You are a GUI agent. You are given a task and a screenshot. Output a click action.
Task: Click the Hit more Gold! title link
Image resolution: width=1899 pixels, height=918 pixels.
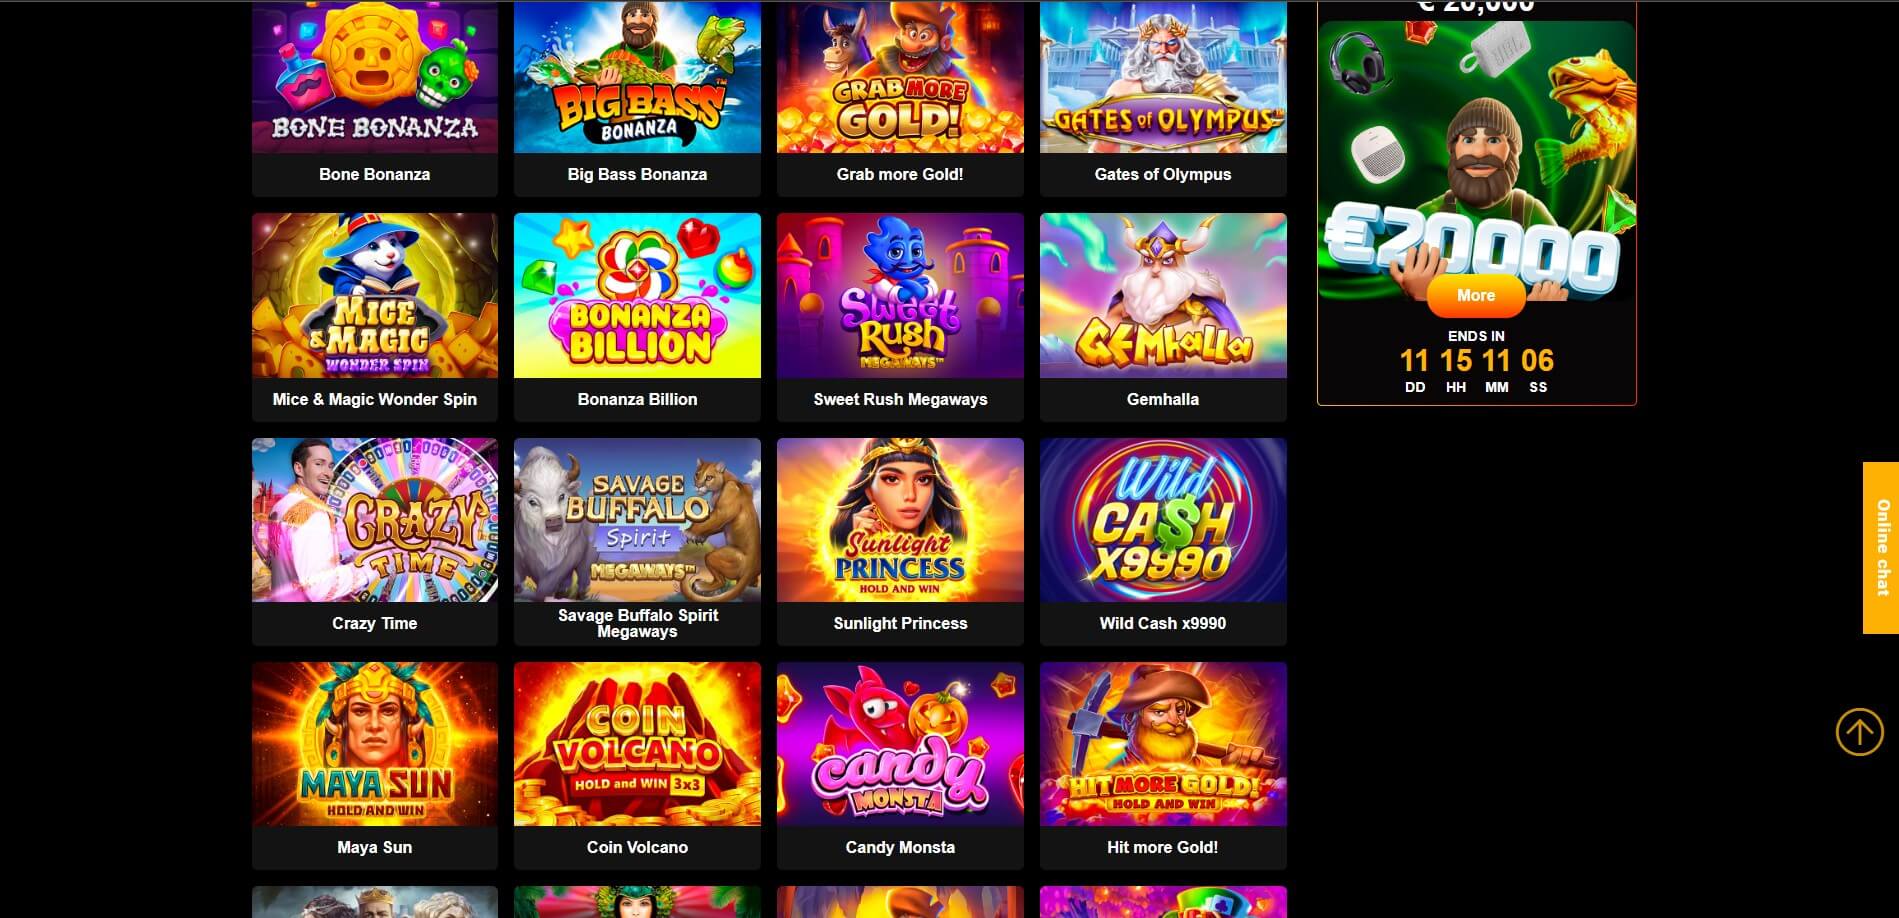[x=1163, y=847]
